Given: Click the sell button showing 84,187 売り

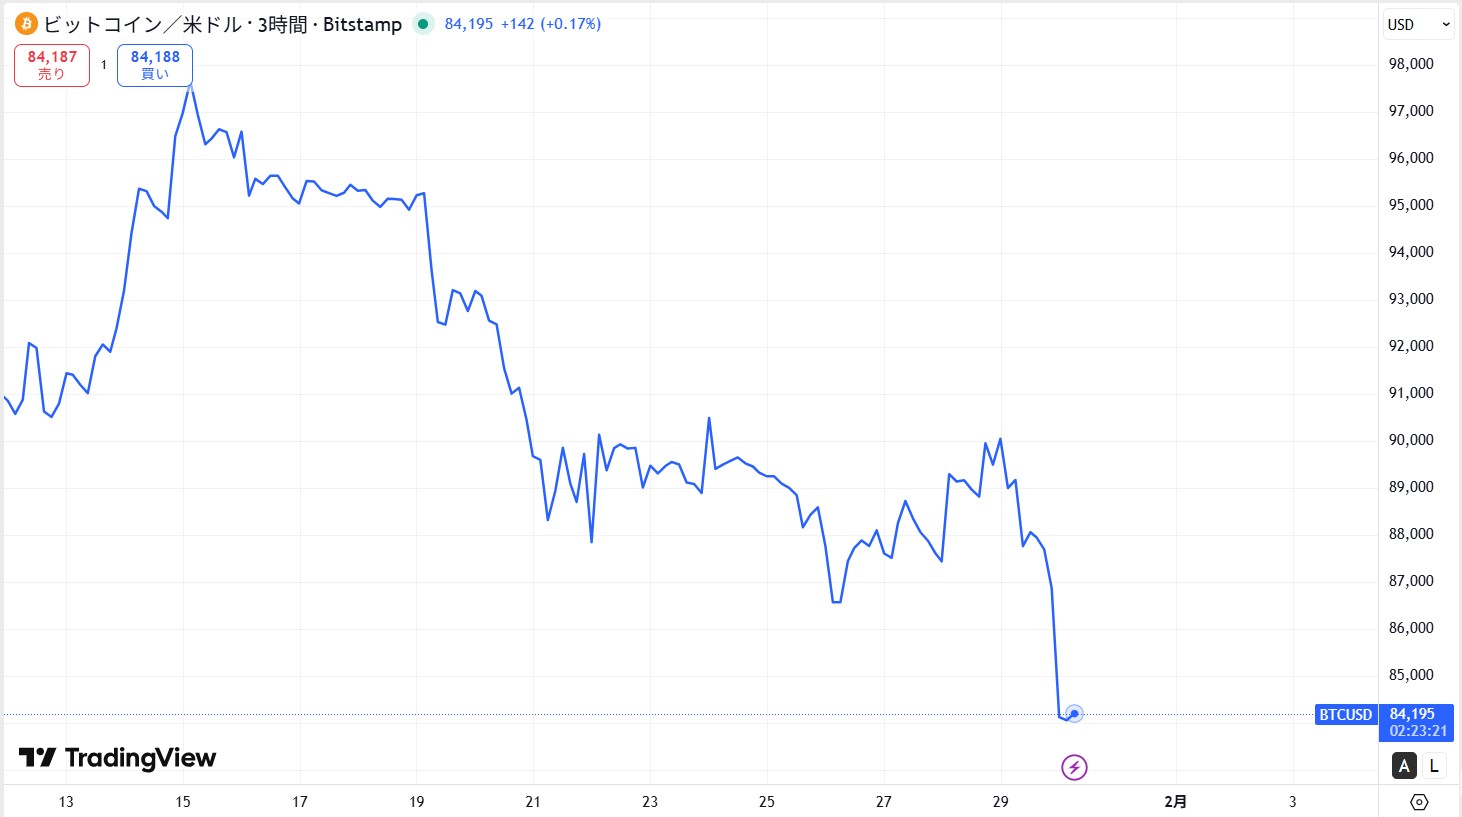Looking at the screenshot, I should coord(52,65).
